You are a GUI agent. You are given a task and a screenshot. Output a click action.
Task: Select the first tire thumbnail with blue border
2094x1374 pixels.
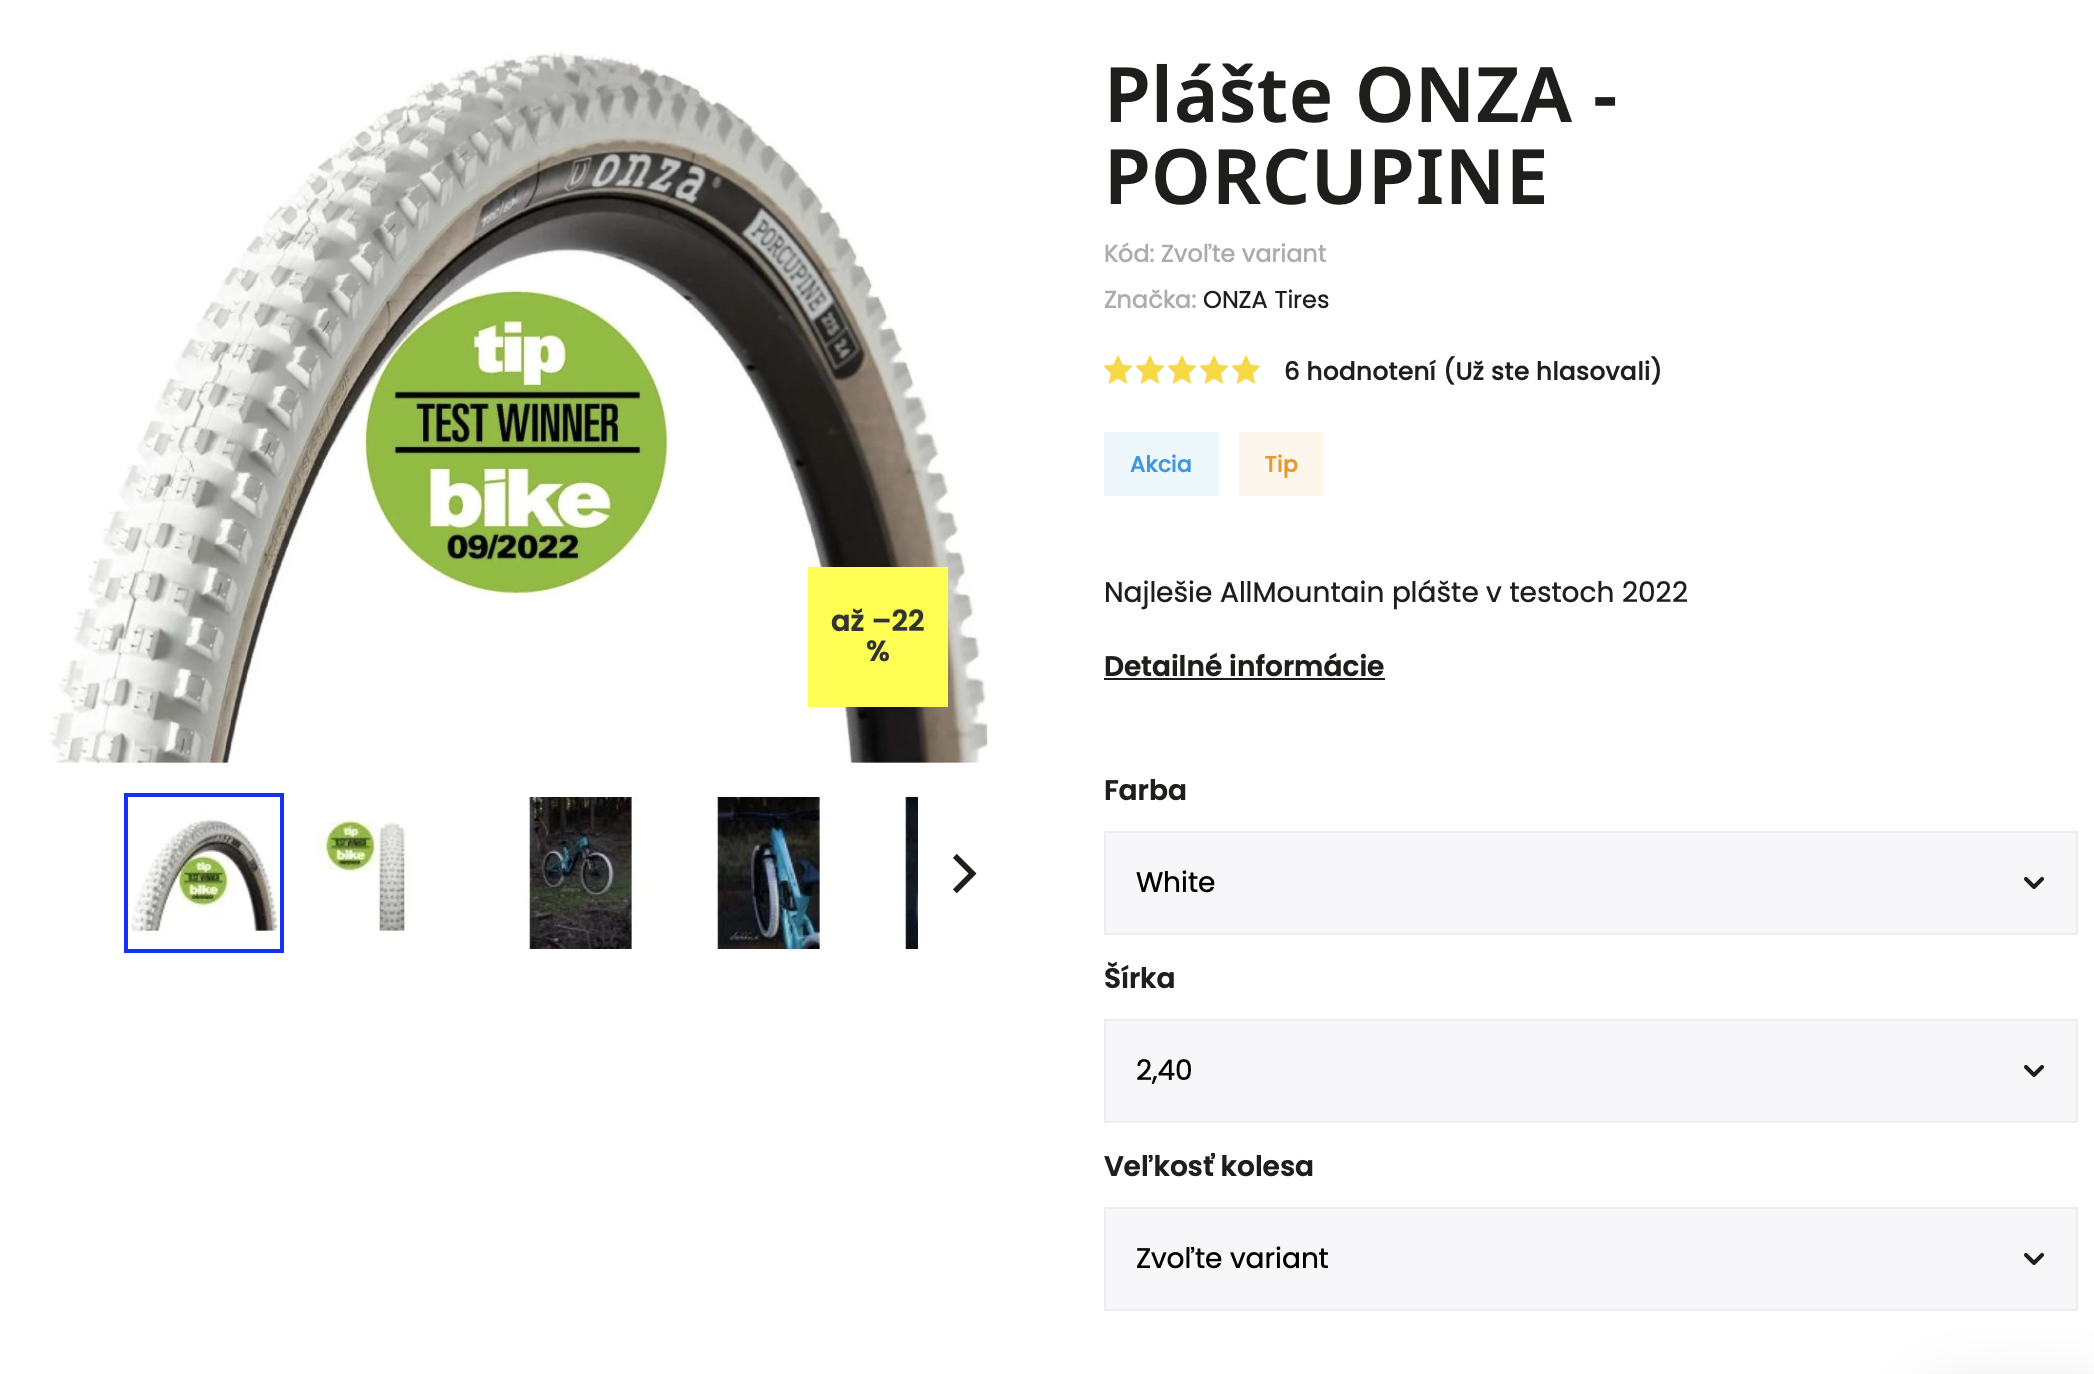(204, 873)
